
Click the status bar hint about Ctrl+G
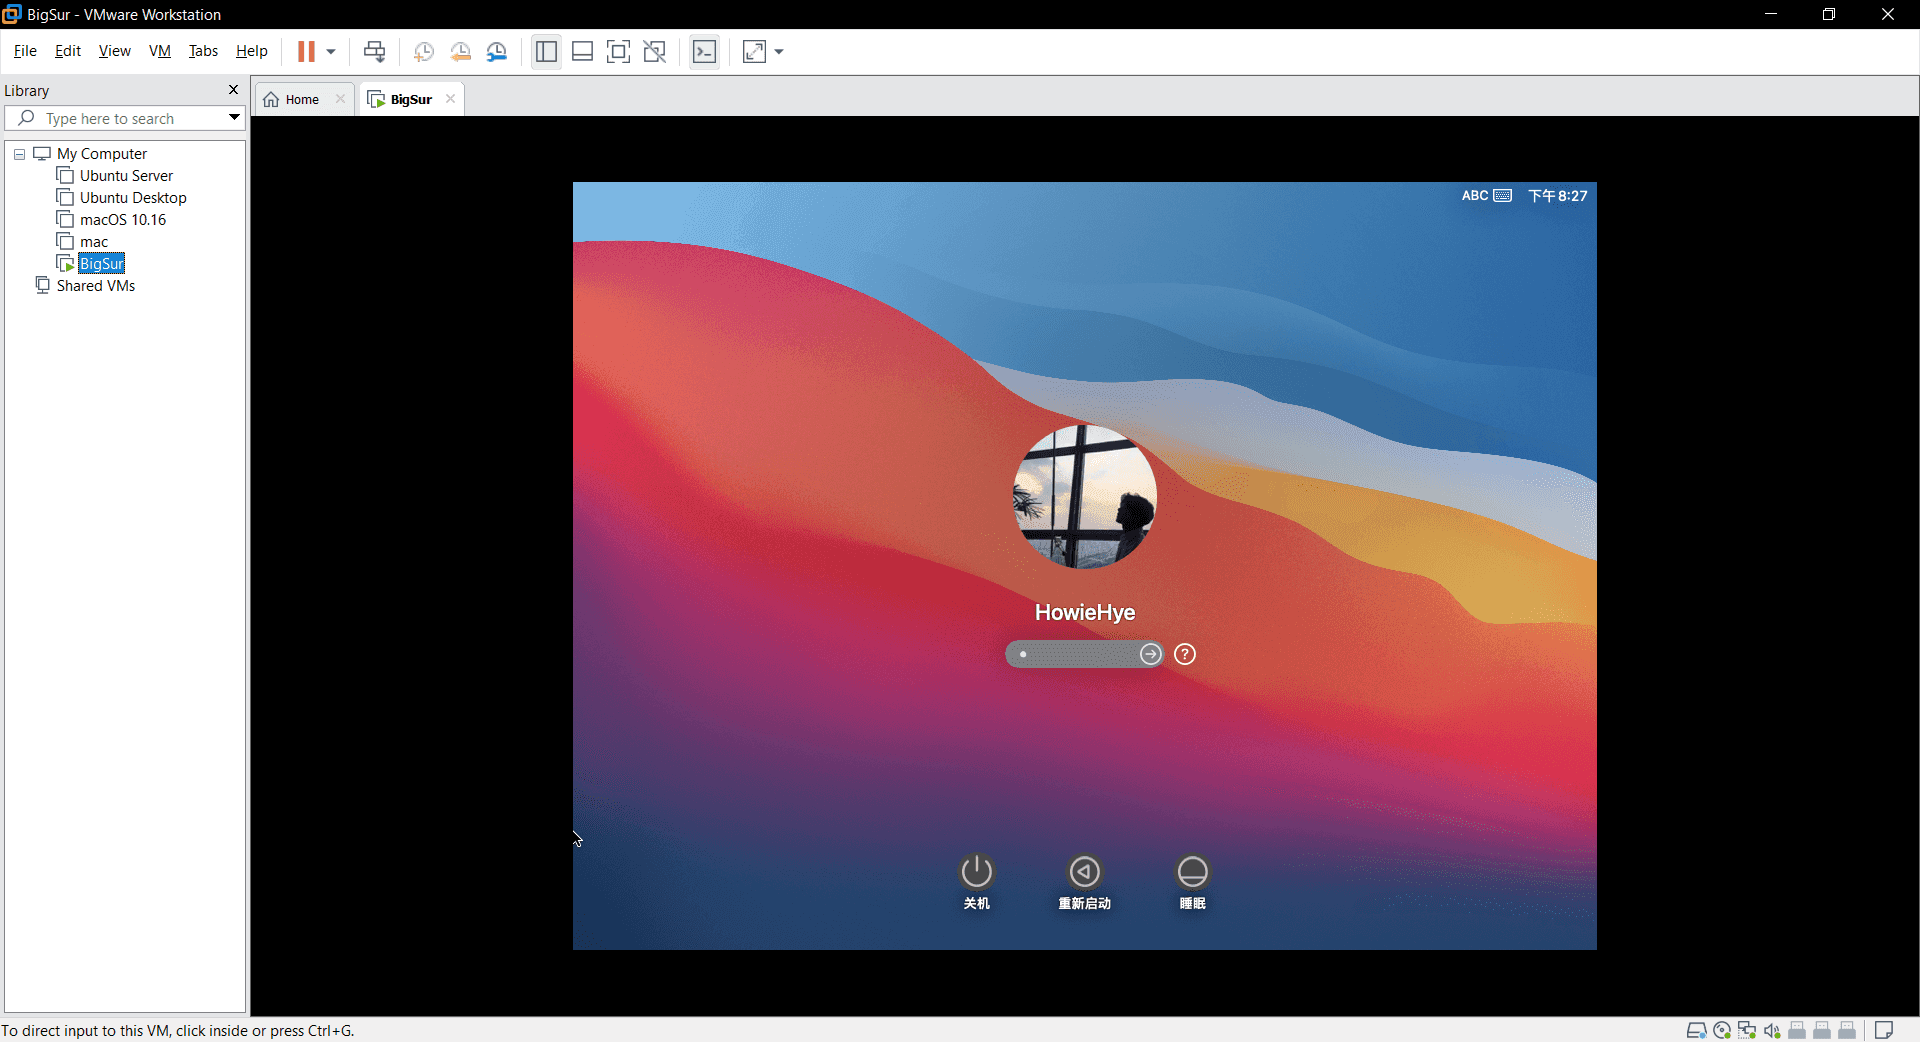(178, 1031)
